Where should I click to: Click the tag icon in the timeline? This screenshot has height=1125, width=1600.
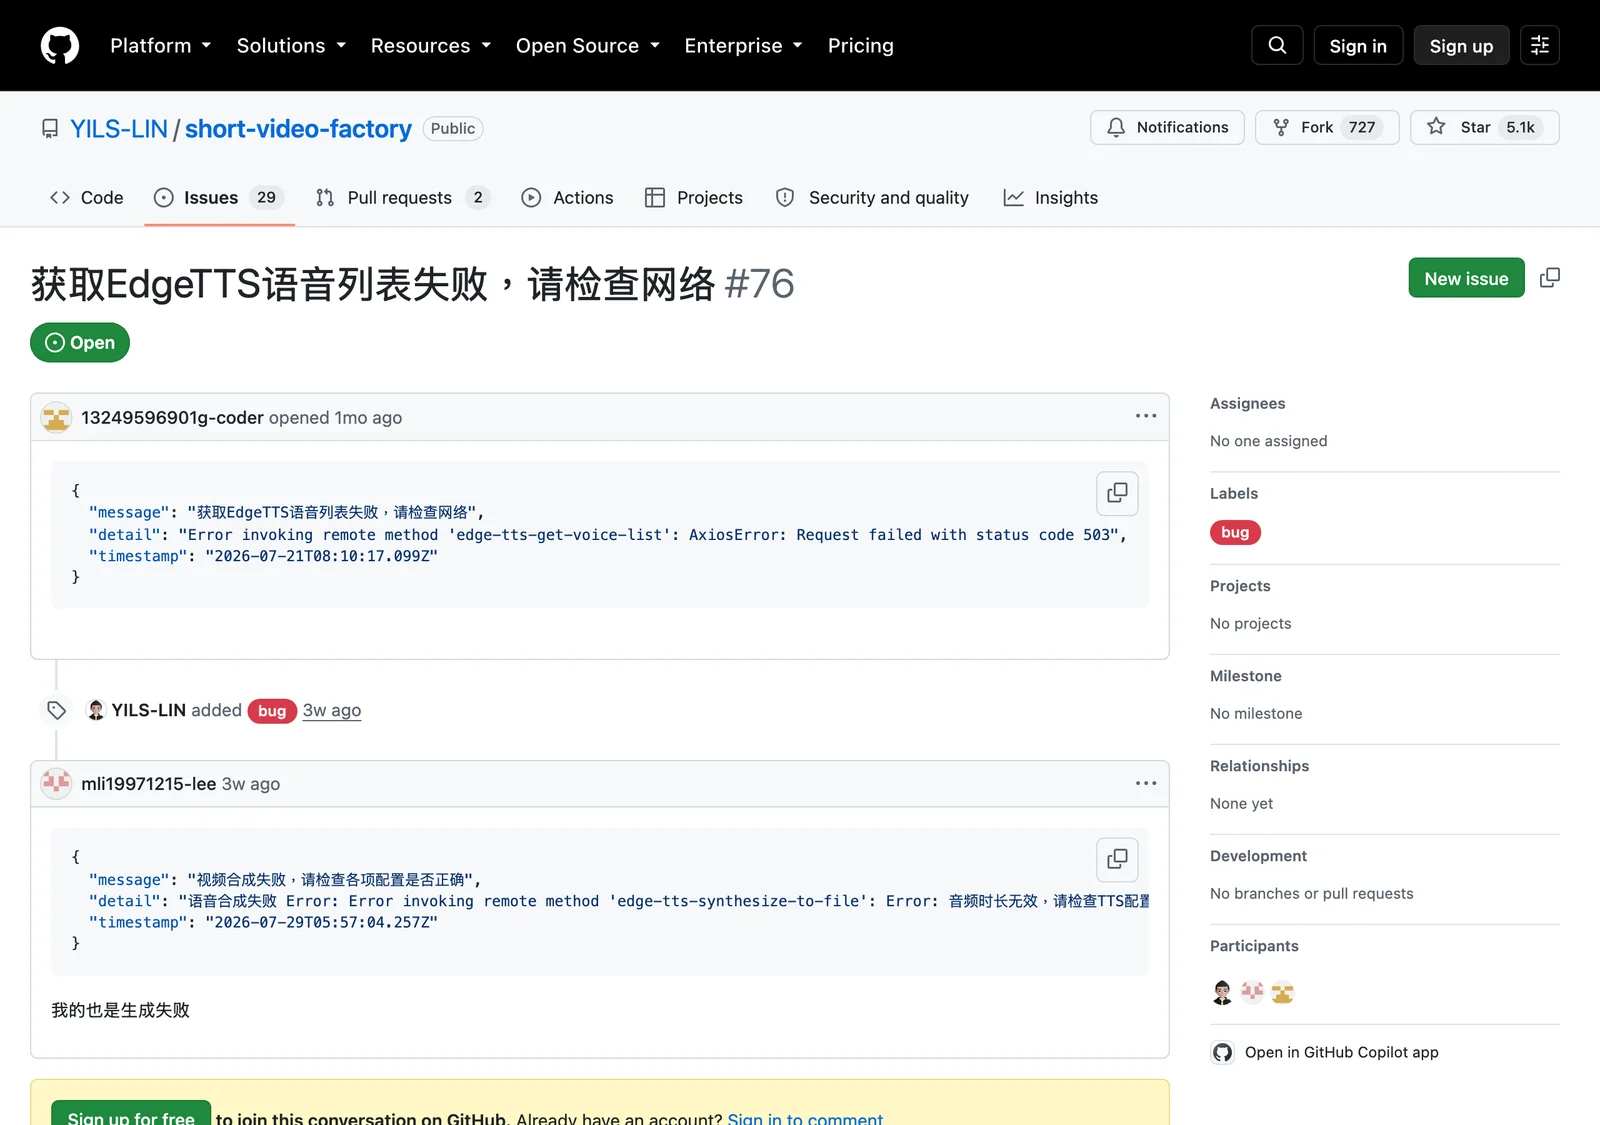[56, 710]
